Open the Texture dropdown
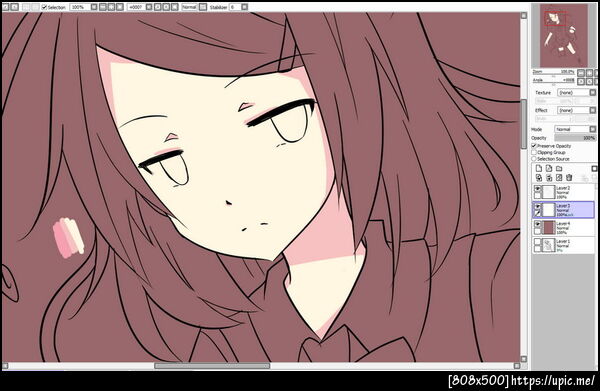Image resolution: width=600 pixels, height=391 pixels. (x=577, y=93)
